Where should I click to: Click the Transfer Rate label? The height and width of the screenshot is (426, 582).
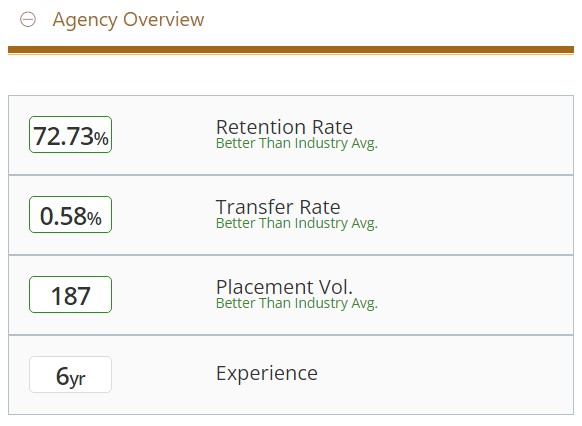[278, 207]
